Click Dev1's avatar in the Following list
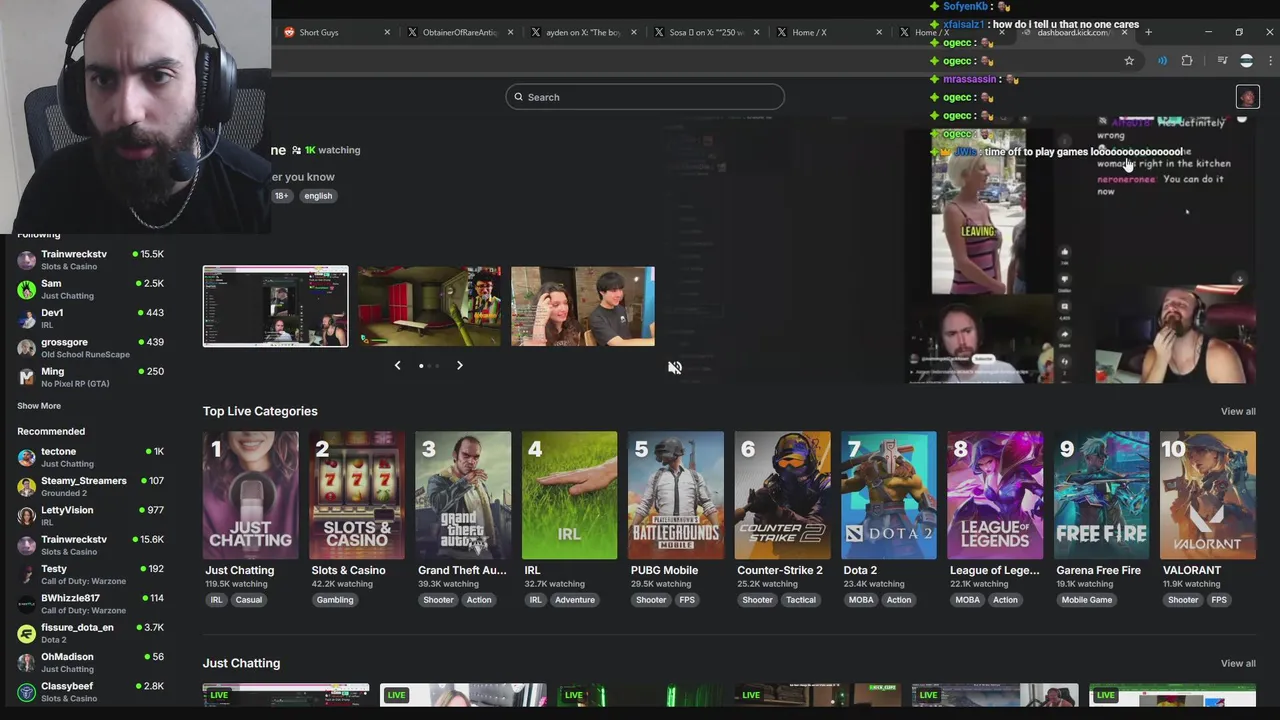1280x720 pixels. click(x=26, y=318)
